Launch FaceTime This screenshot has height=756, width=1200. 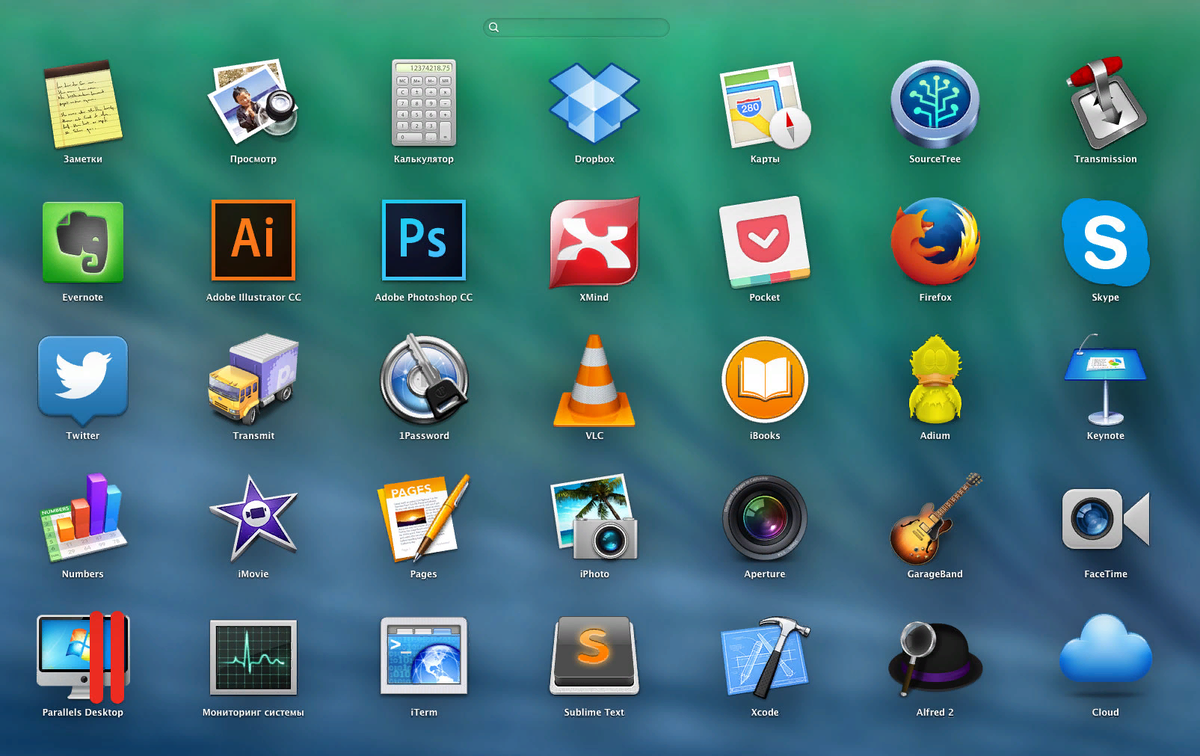[1105, 519]
